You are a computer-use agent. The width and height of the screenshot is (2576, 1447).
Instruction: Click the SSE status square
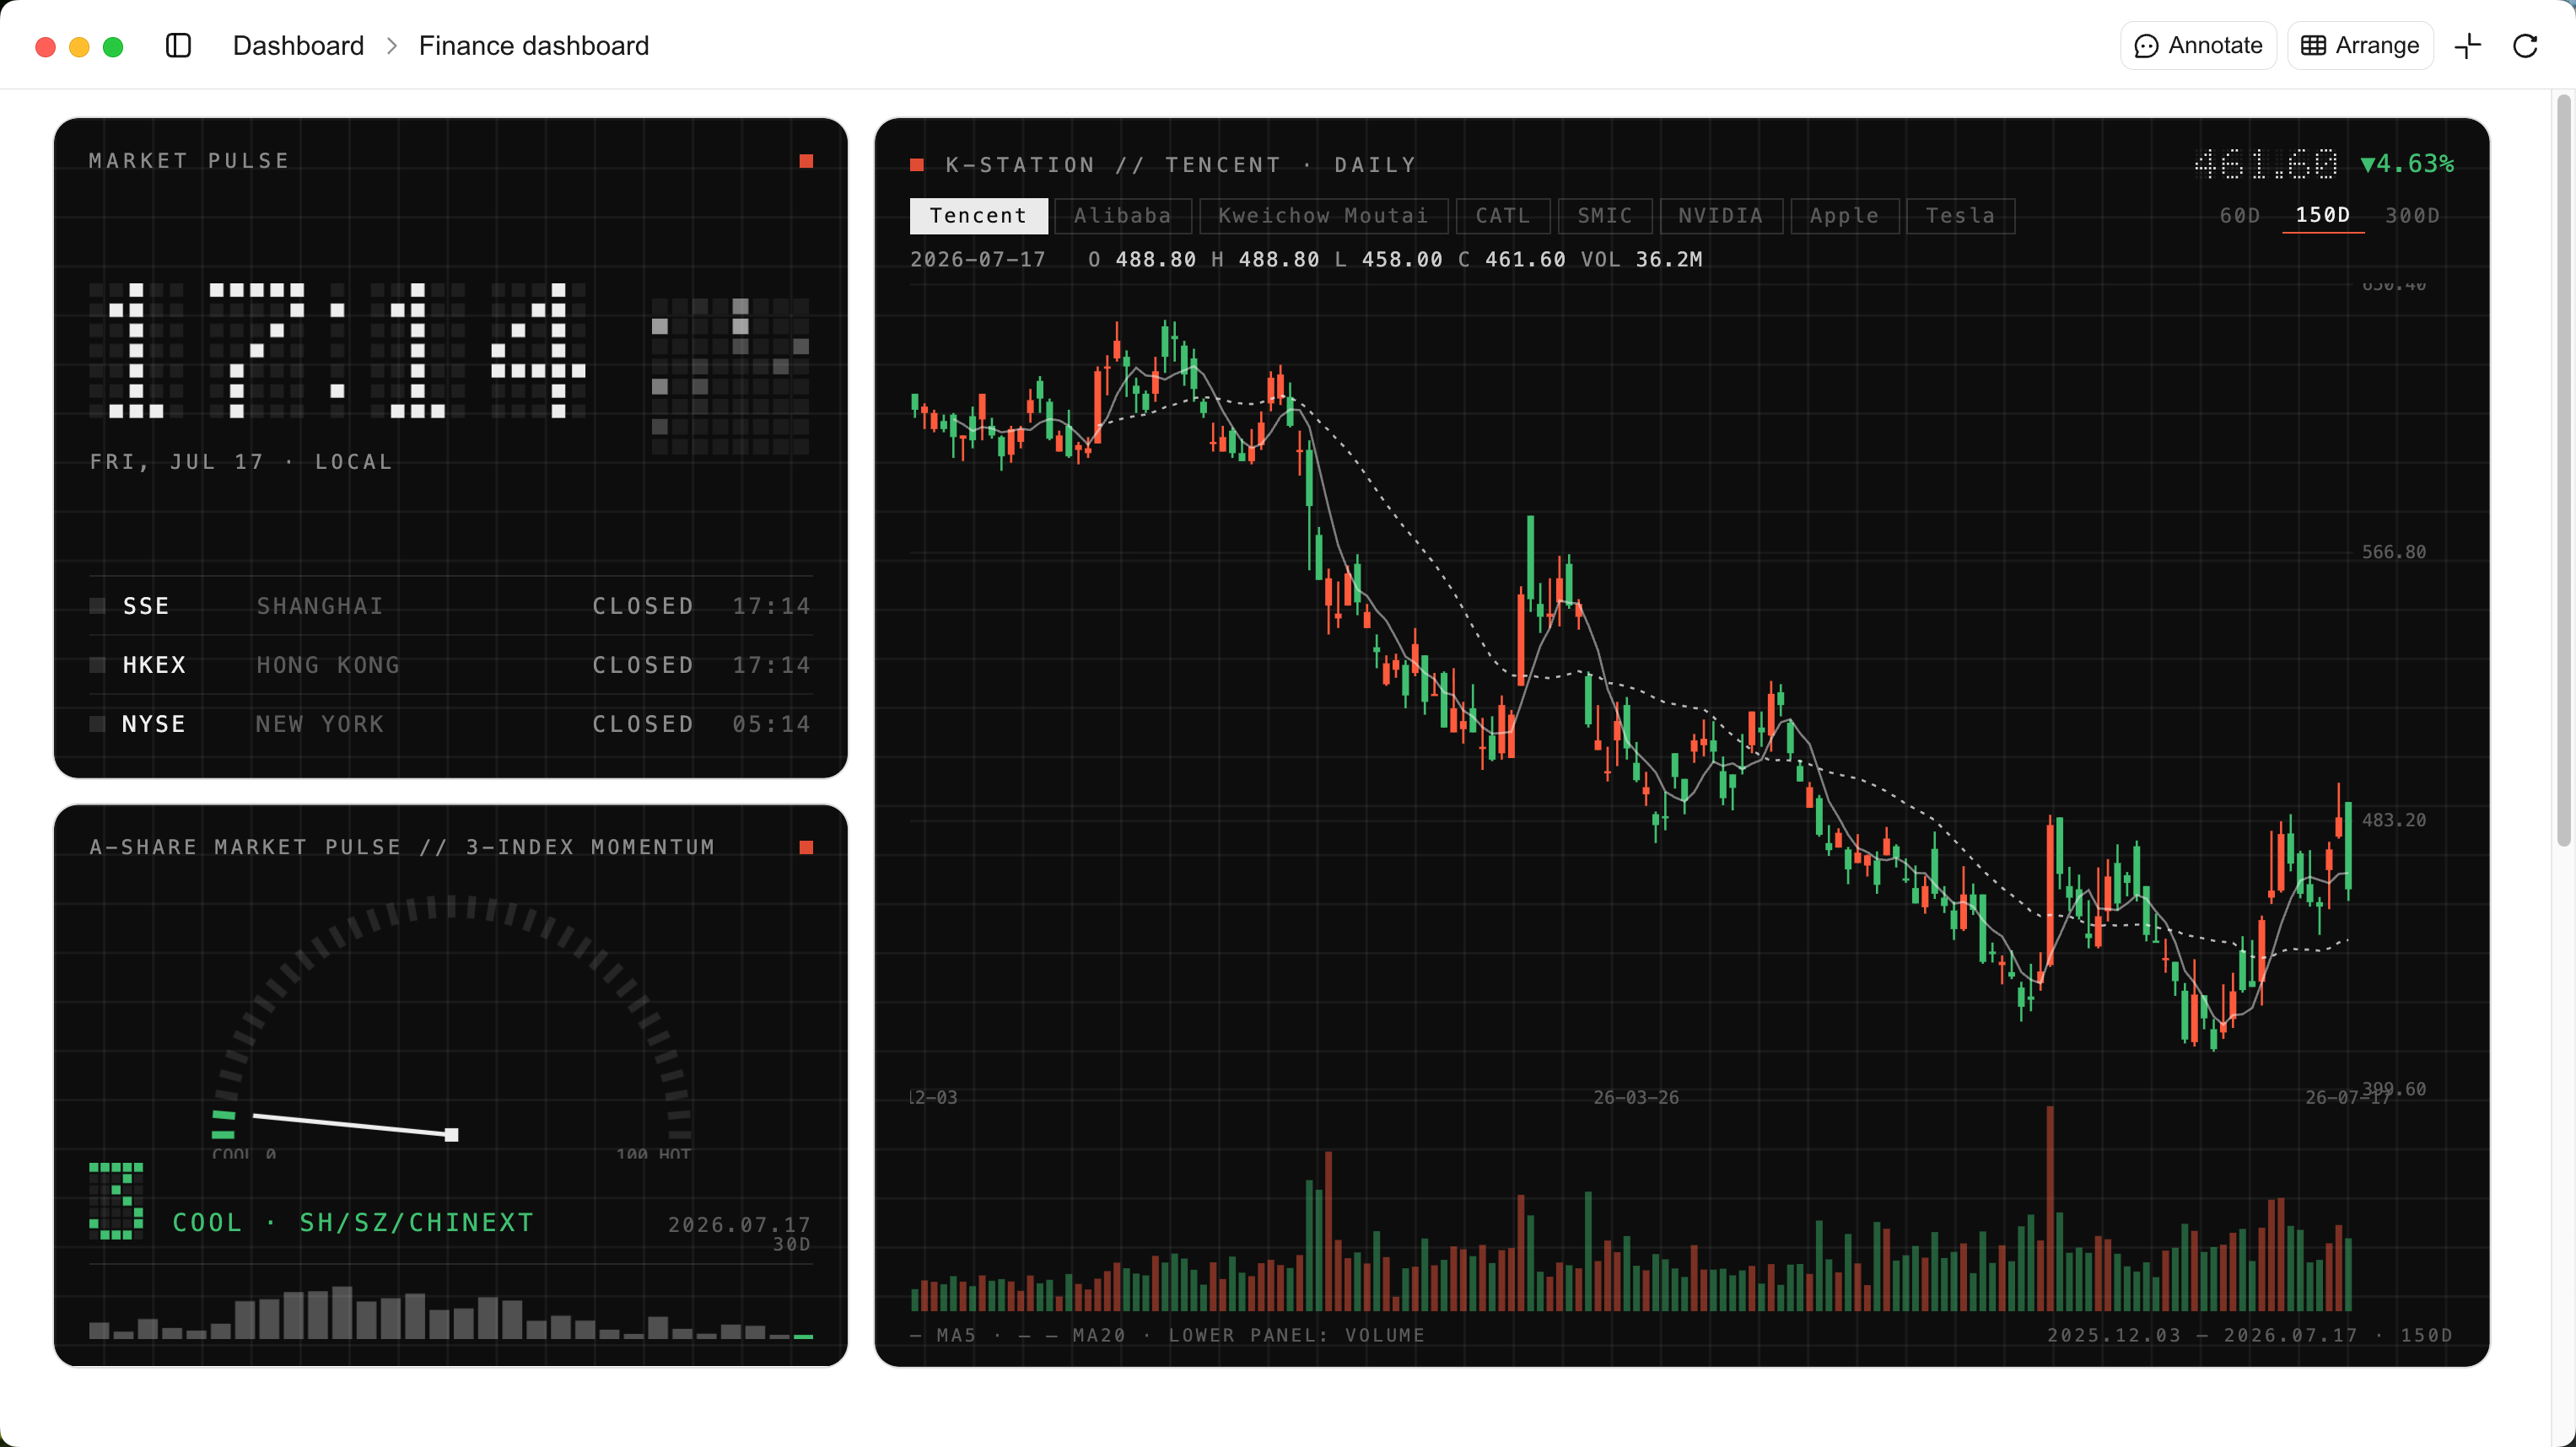pos(97,606)
